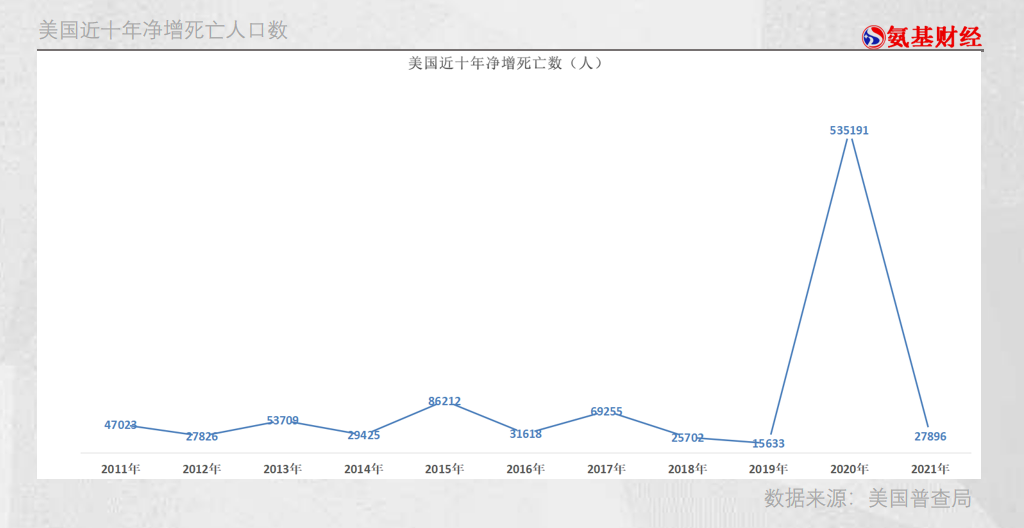Select the 86212 data label
Image resolution: width=1024 pixels, height=528 pixels.
click(x=445, y=402)
